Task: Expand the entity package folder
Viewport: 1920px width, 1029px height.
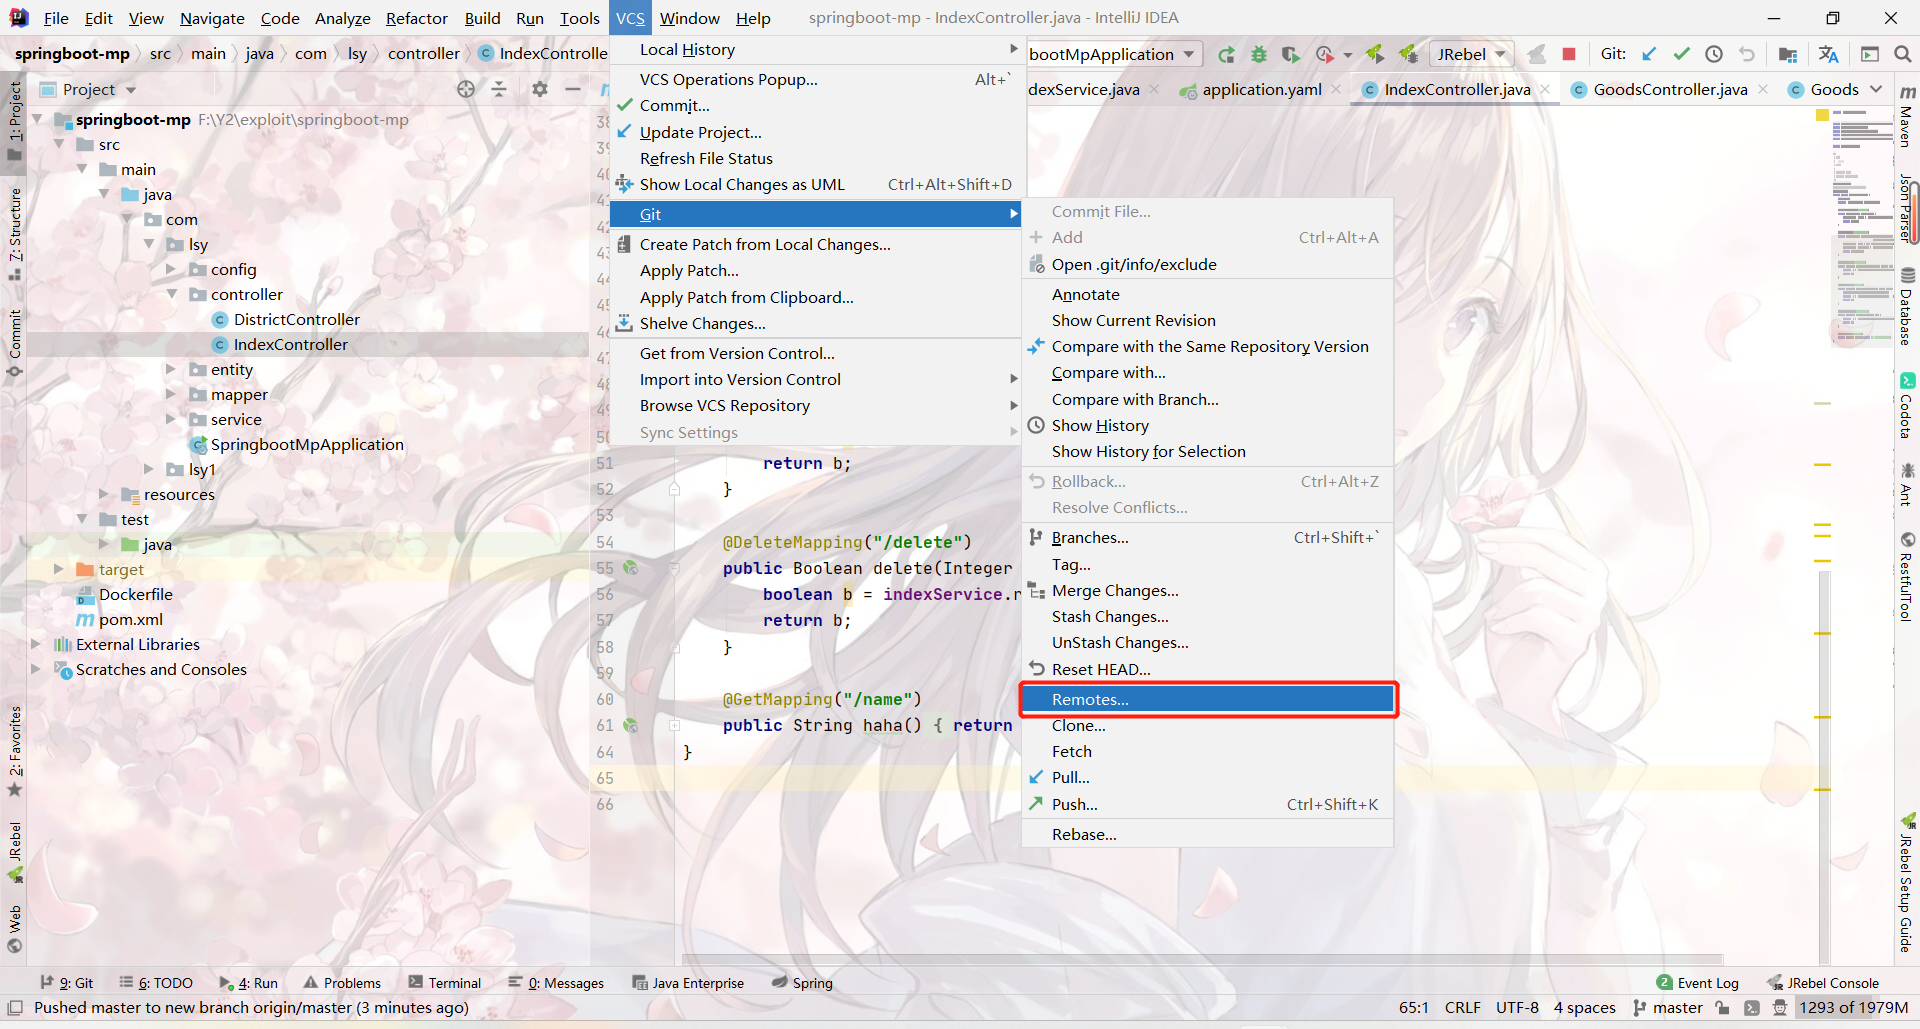Action: pos(171,370)
